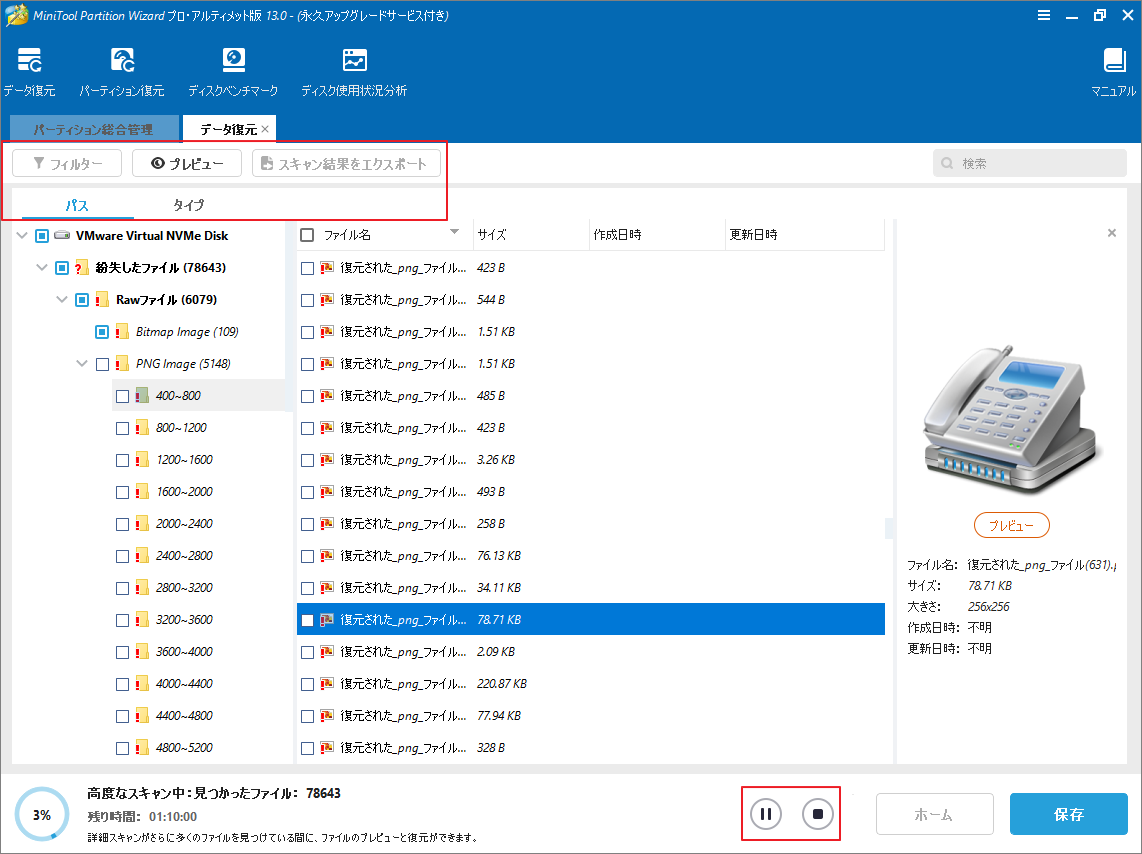
Task: Collapse the Rawファイル (6079) tree node
Action: coord(62,299)
